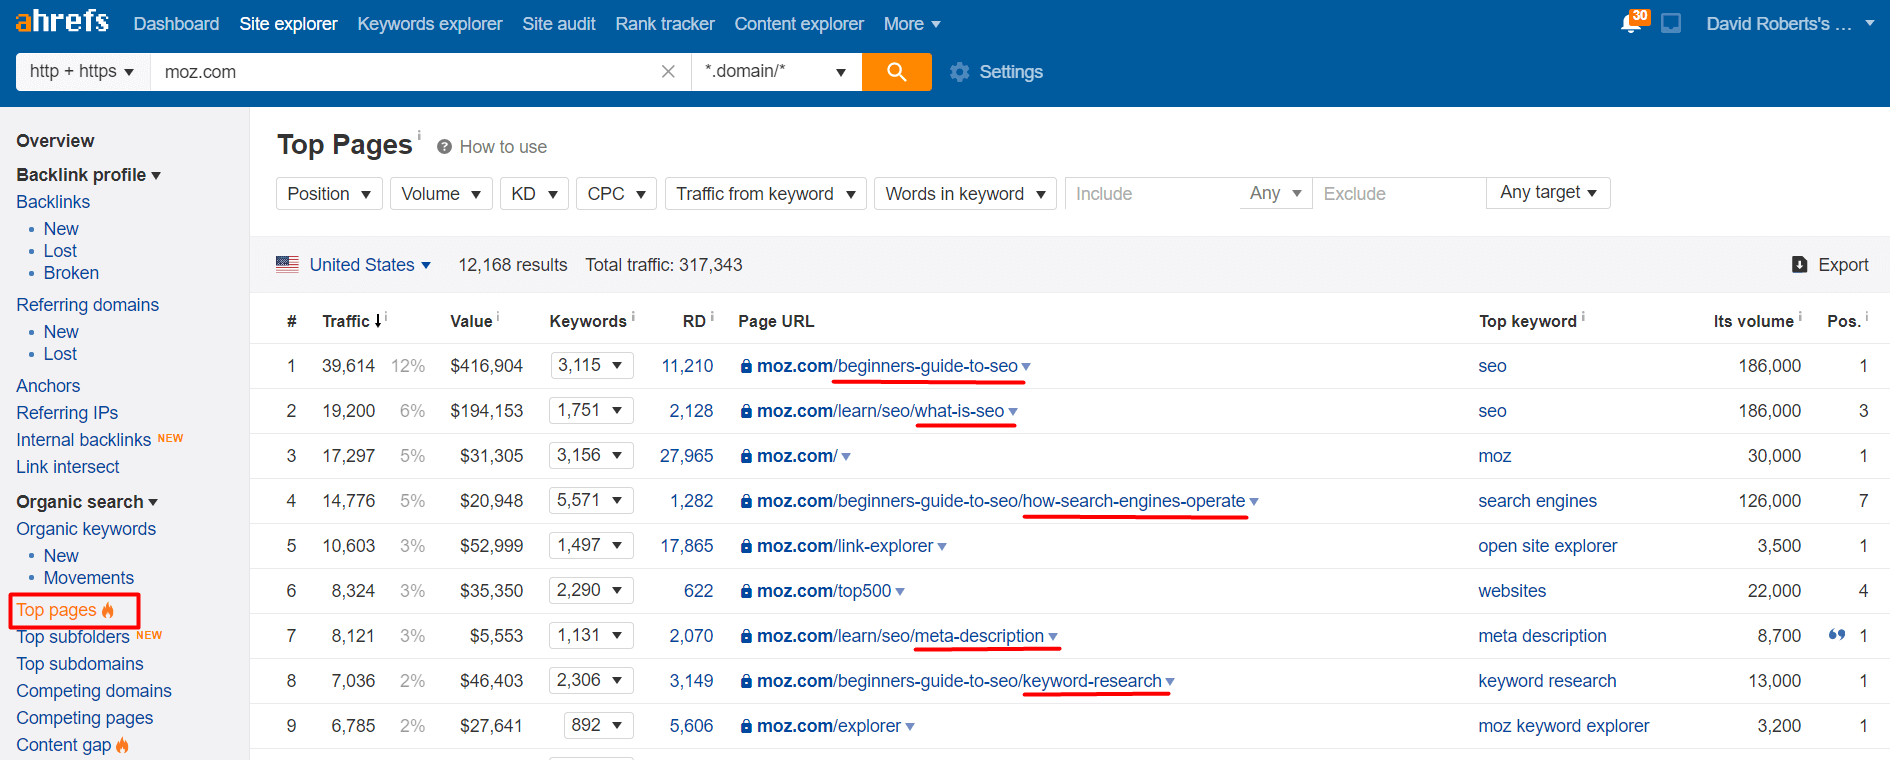Run search with orange magnifier button
Screen dimensions: 1890x760
pyautogui.click(x=896, y=72)
